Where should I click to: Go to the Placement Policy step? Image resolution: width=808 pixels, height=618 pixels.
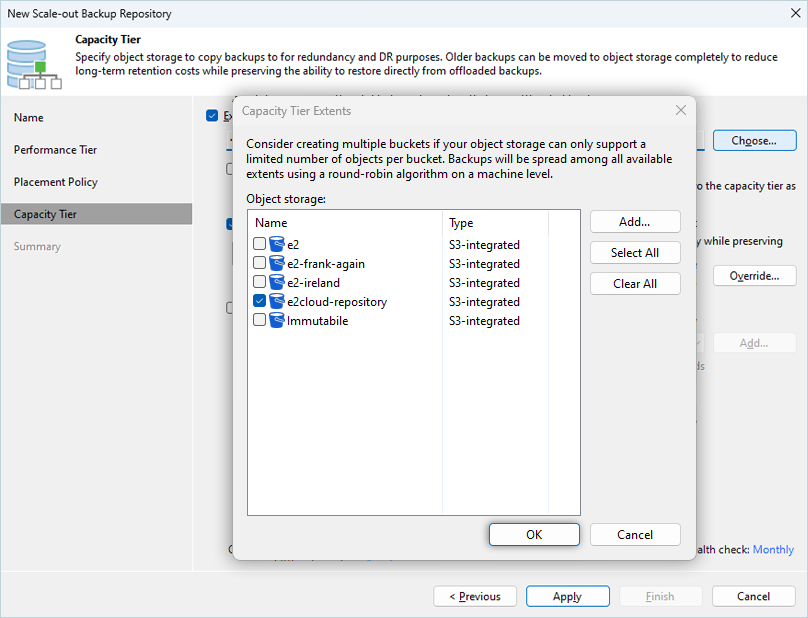point(56,182)
